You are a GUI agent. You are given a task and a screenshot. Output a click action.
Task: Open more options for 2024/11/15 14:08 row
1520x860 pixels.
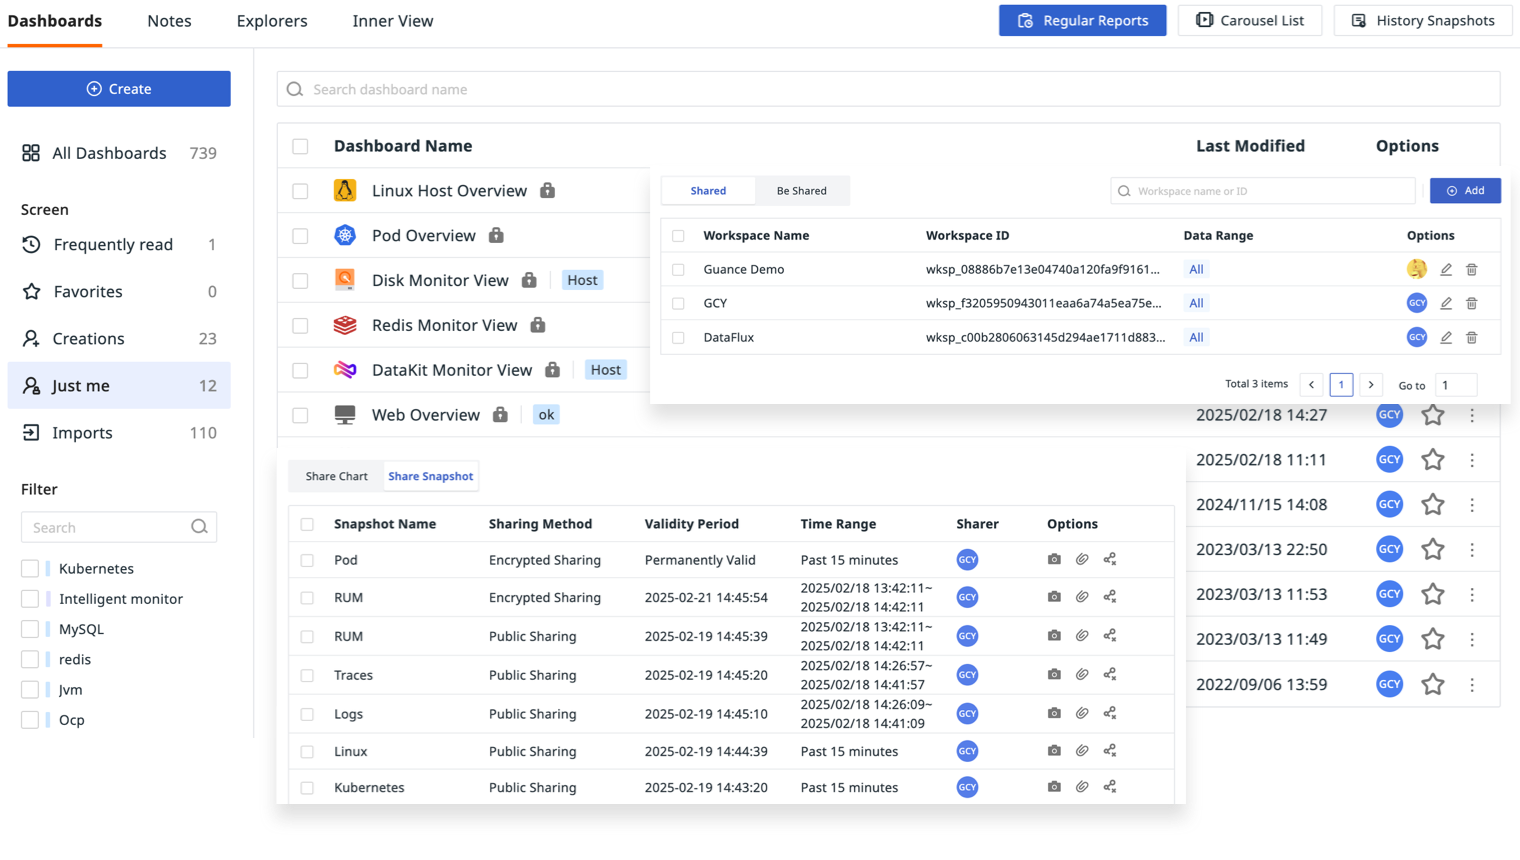1472,505
